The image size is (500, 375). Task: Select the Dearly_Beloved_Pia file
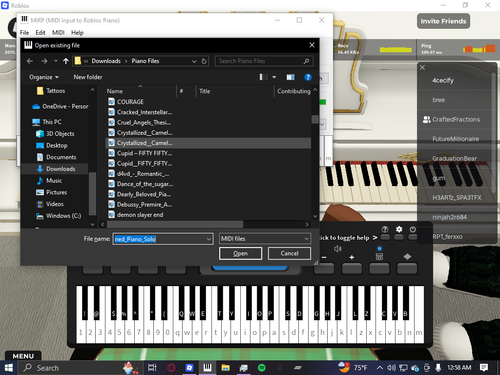pos(140,194)
